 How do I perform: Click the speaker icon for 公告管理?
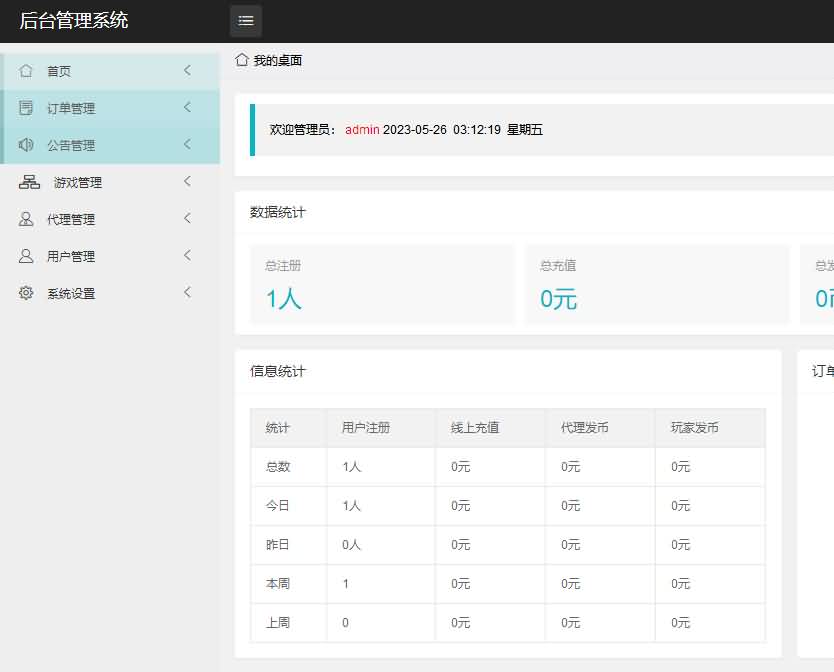[26, 144]
